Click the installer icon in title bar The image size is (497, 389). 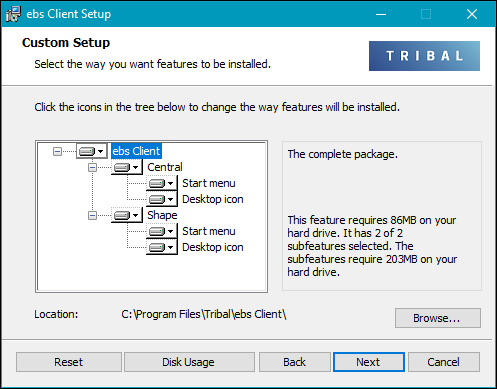coord(13,14)
